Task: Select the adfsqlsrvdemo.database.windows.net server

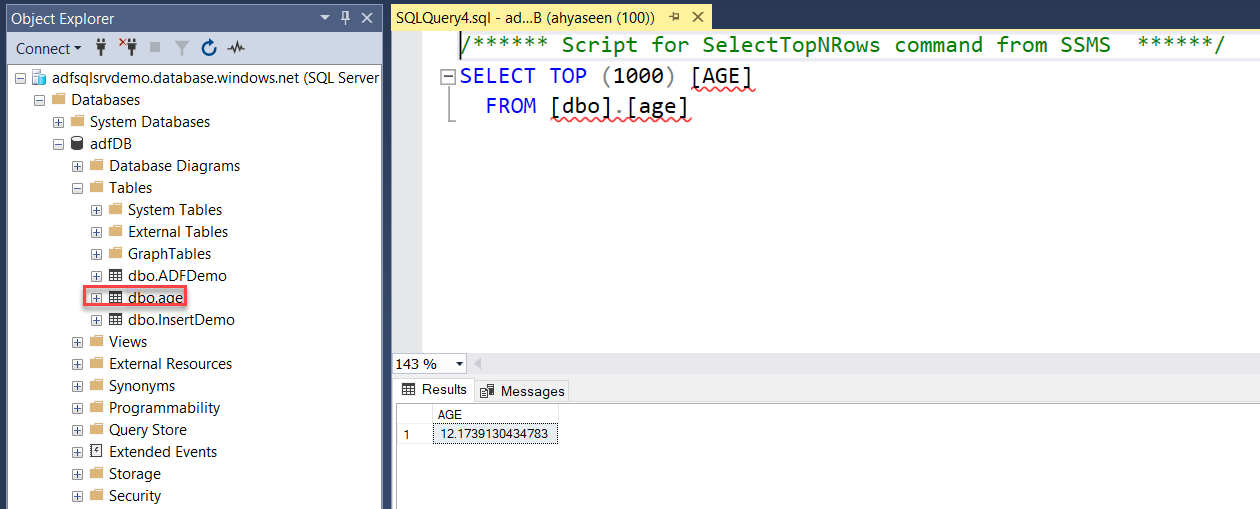Action: click(215, 78)
